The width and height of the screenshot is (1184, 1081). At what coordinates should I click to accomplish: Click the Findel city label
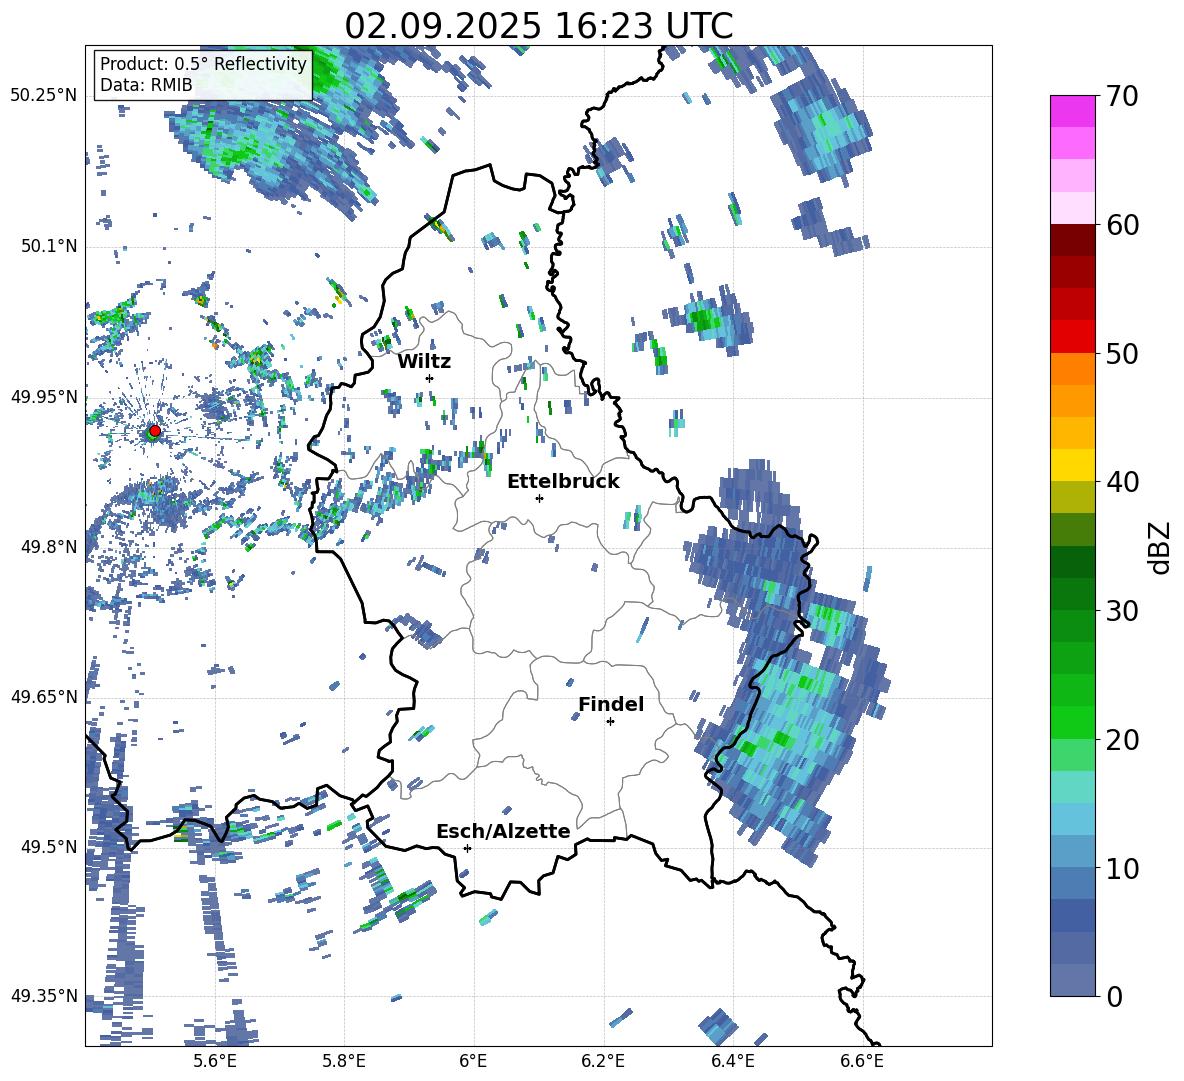pos(611,704)
